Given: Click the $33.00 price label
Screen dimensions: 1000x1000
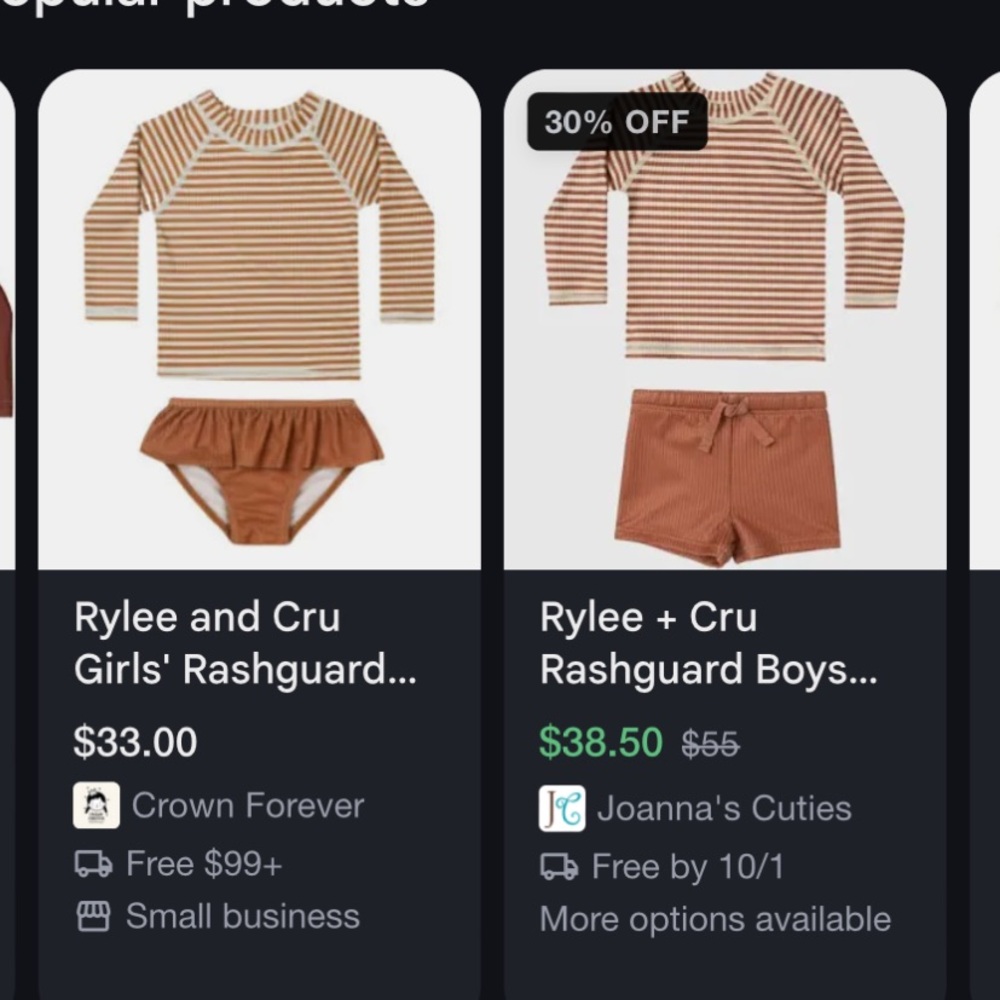Looking at the screenshot, I should (x=136, y=742).
